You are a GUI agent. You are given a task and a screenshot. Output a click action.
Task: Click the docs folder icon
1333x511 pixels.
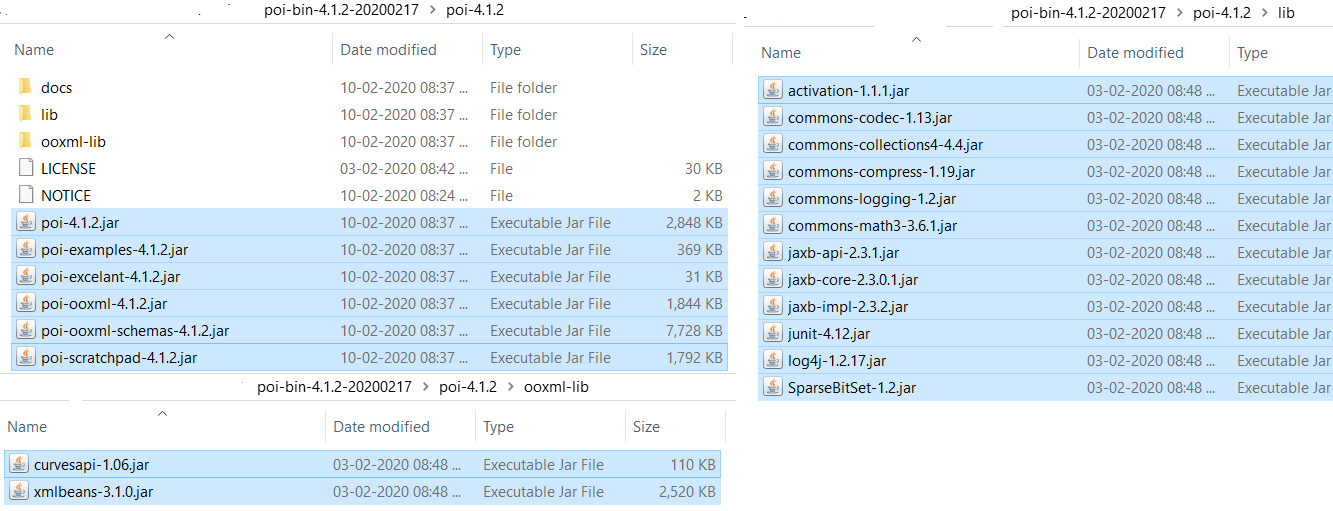26,87
